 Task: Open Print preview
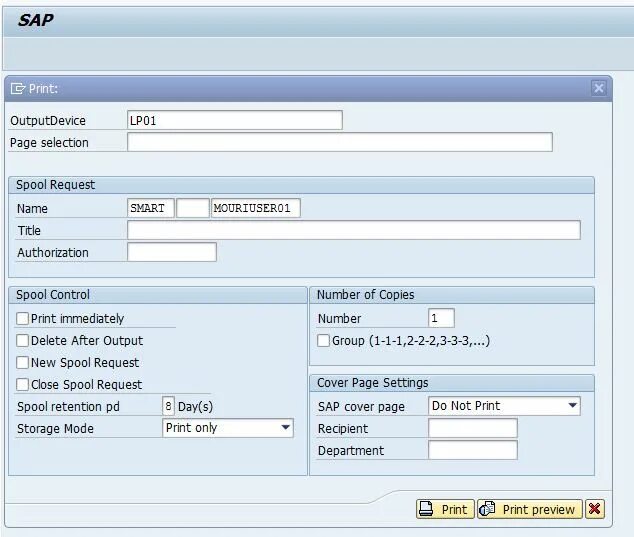point(530,509)
